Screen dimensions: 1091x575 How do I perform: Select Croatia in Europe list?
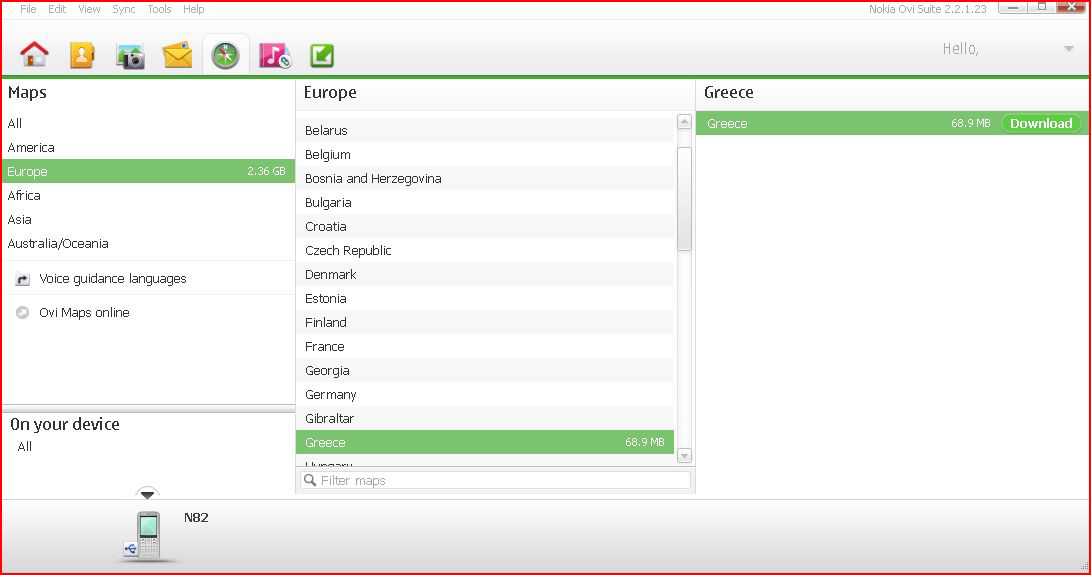tap(485, 226)
